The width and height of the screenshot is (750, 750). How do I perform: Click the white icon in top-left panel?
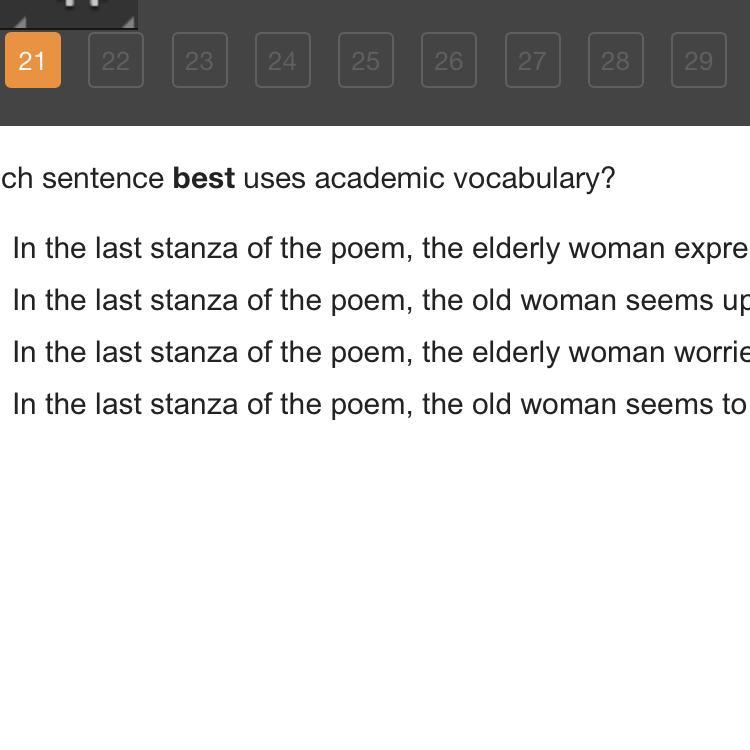coord(83,4)
